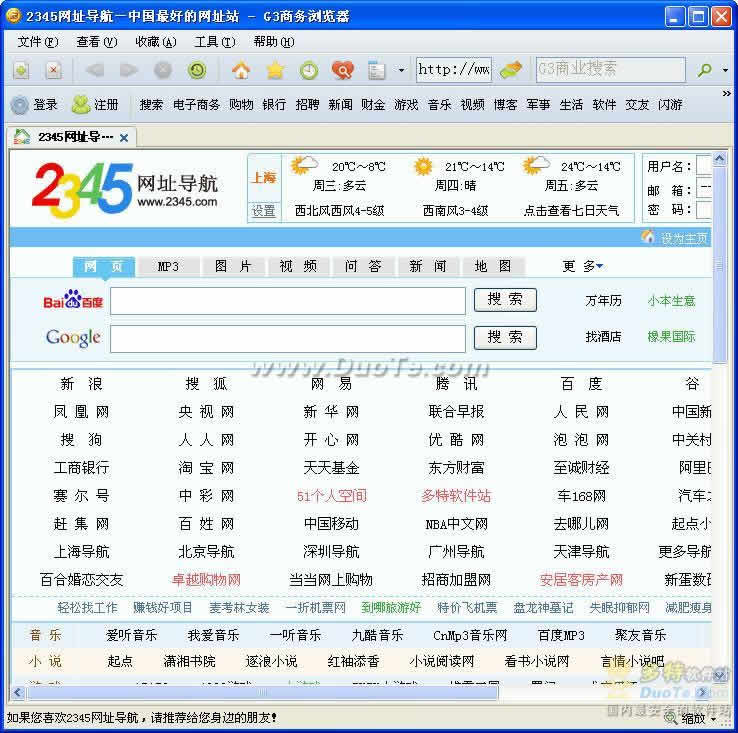Open history with the clock icon
Screen dimensions: 738x733
309,71
